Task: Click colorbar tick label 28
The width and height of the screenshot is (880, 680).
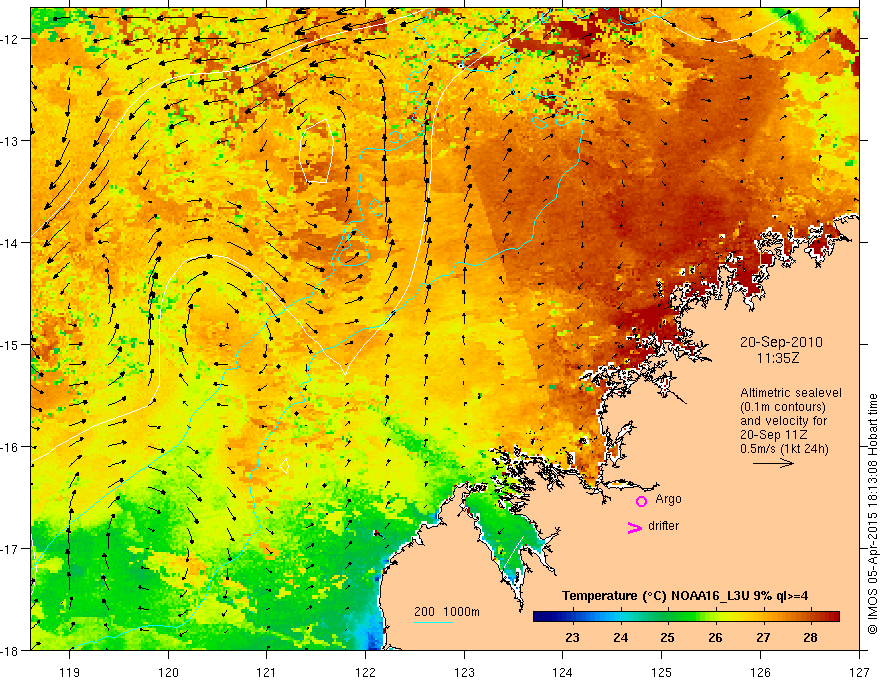Action: point(810,637)
